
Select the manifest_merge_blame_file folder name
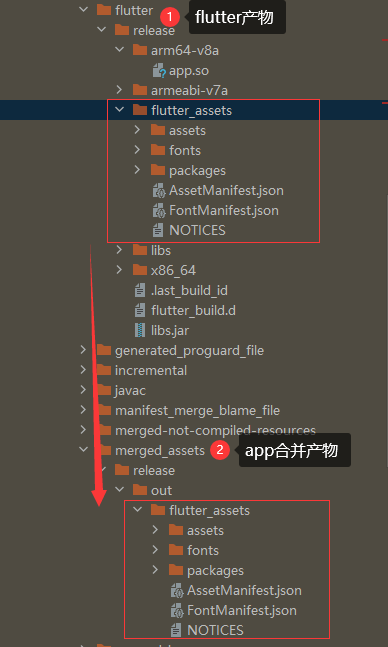[197, 411]
